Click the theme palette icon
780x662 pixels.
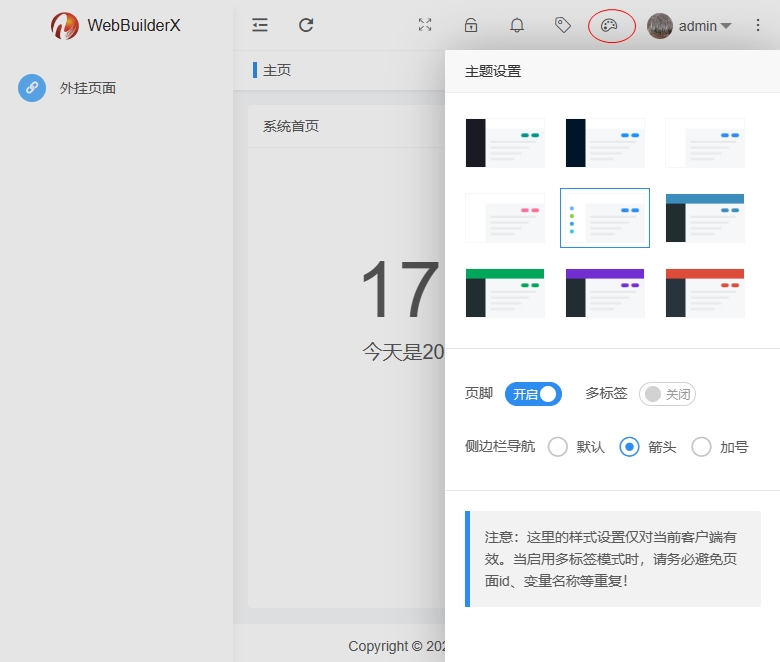tap(611, 26)
